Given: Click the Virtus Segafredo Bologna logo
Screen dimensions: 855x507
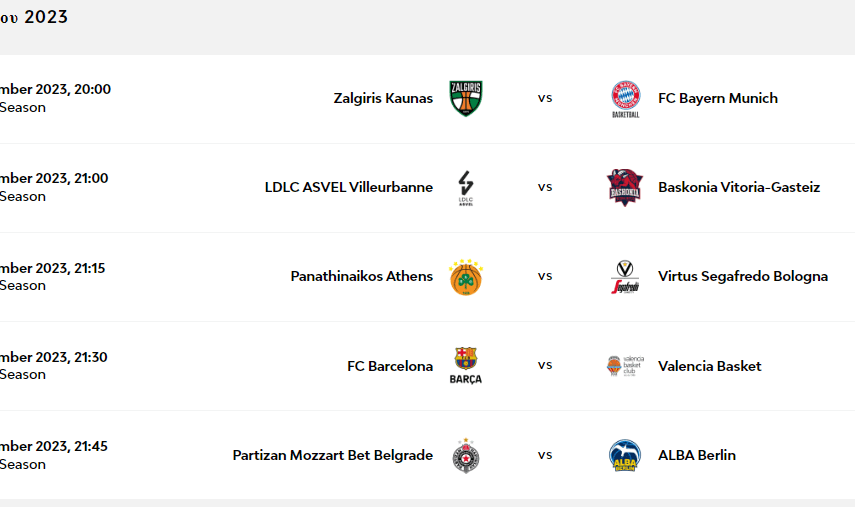Looking at the screenshot, I should click(626, 276).
